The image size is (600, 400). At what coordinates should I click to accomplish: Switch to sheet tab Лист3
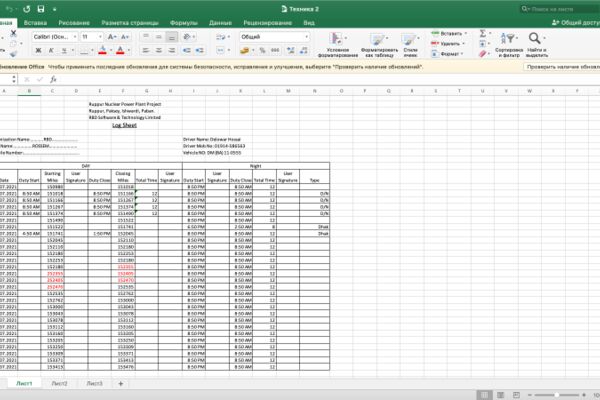pos(94,383)
